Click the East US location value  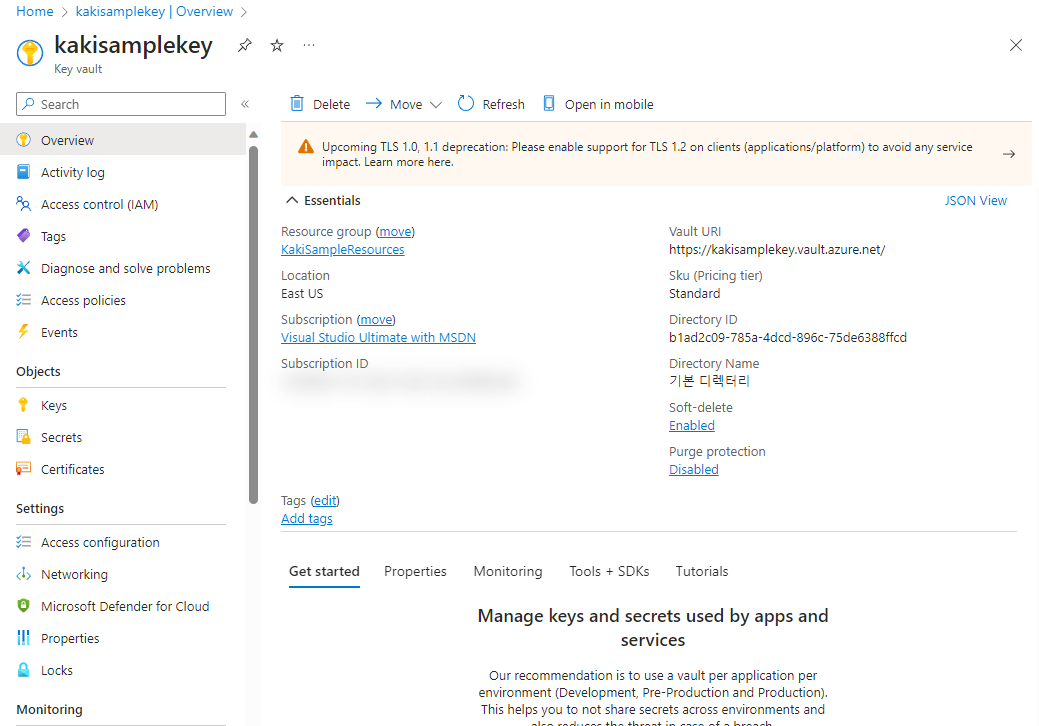[x=302, y=293]
